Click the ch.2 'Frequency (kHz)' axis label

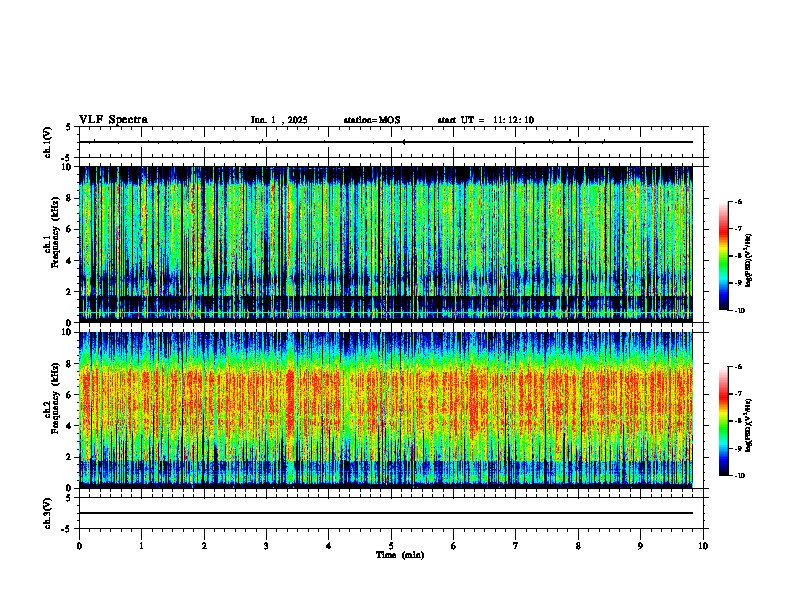click(55, 398)
